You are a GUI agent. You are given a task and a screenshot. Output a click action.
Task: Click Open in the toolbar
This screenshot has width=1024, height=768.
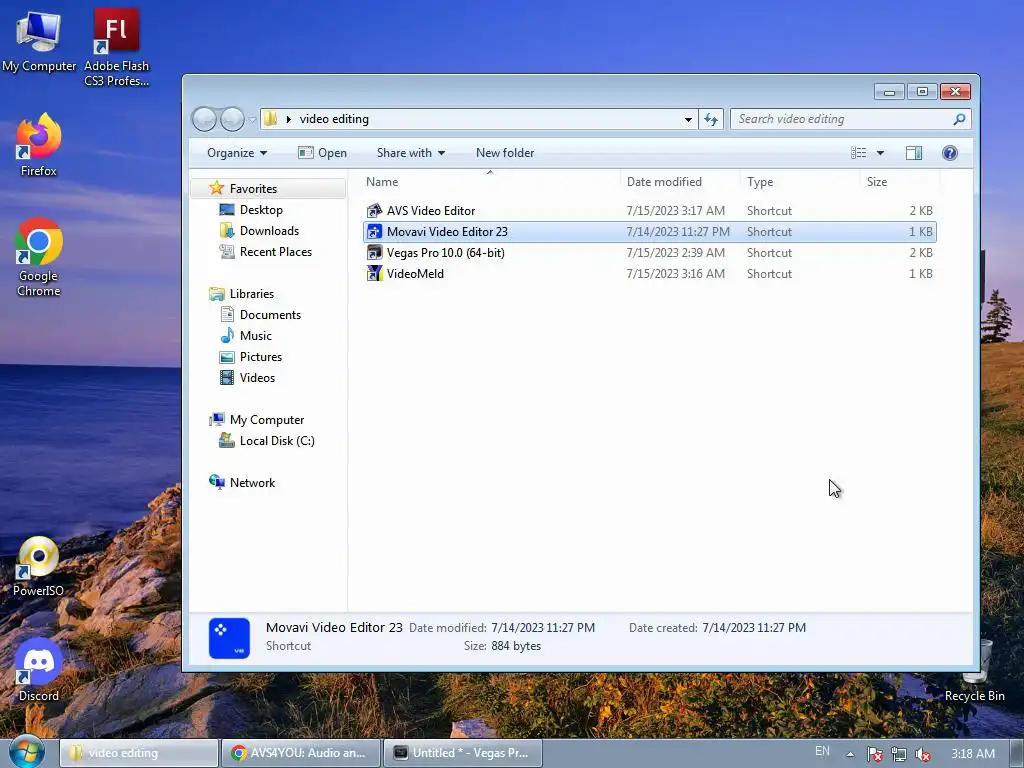click(x=323, y=153)
